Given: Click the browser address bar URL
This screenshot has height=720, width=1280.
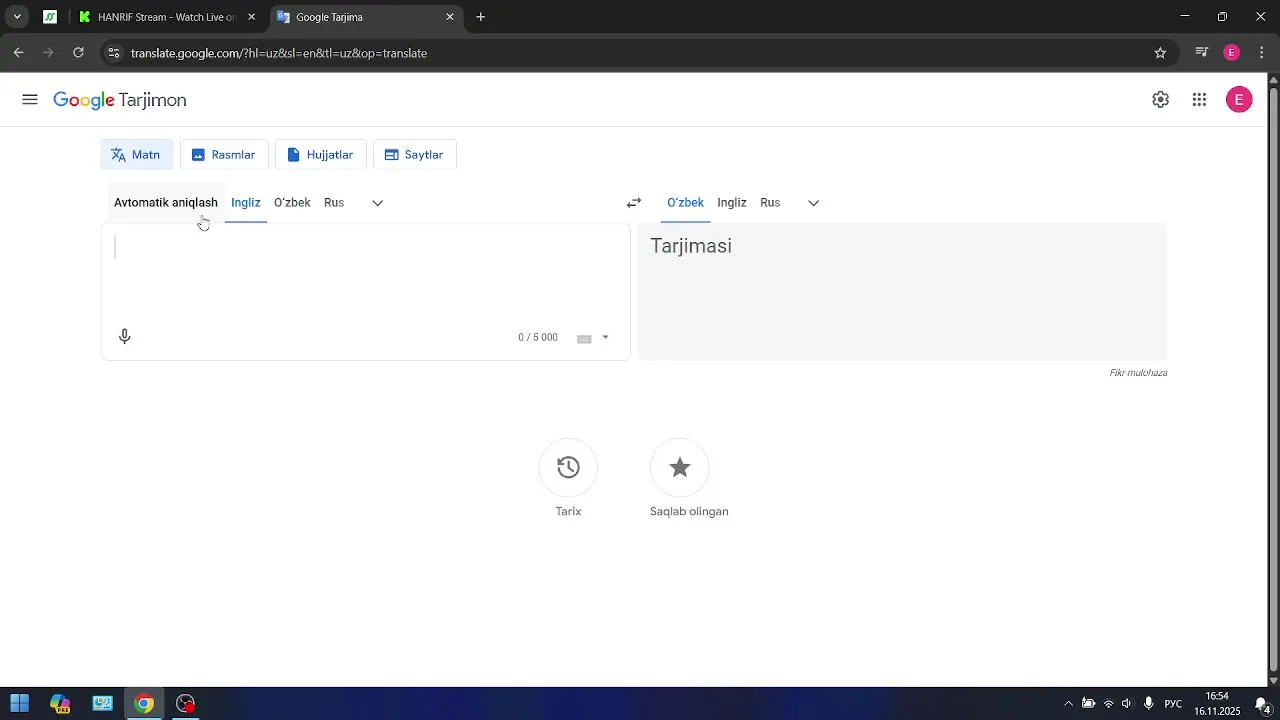Looking at the screenshot, I should tap(279, 53).
